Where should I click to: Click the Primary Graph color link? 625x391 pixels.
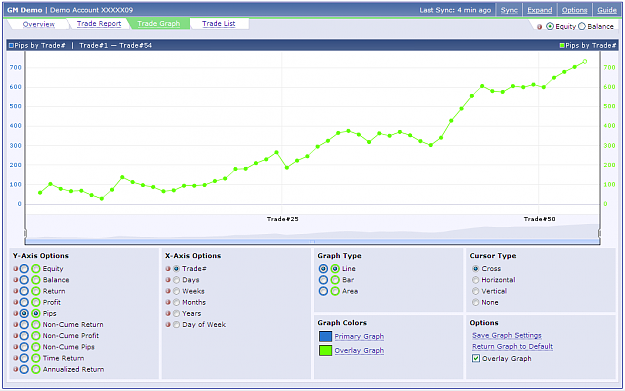point(359,336)
